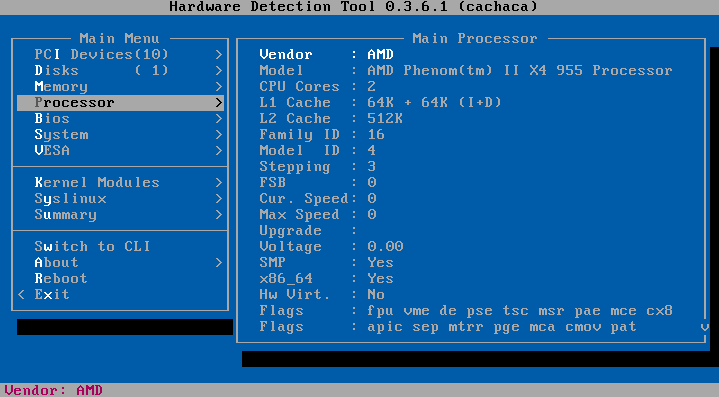Open the Summary menu entry
719x397 pixels.
tap(120, 215)
